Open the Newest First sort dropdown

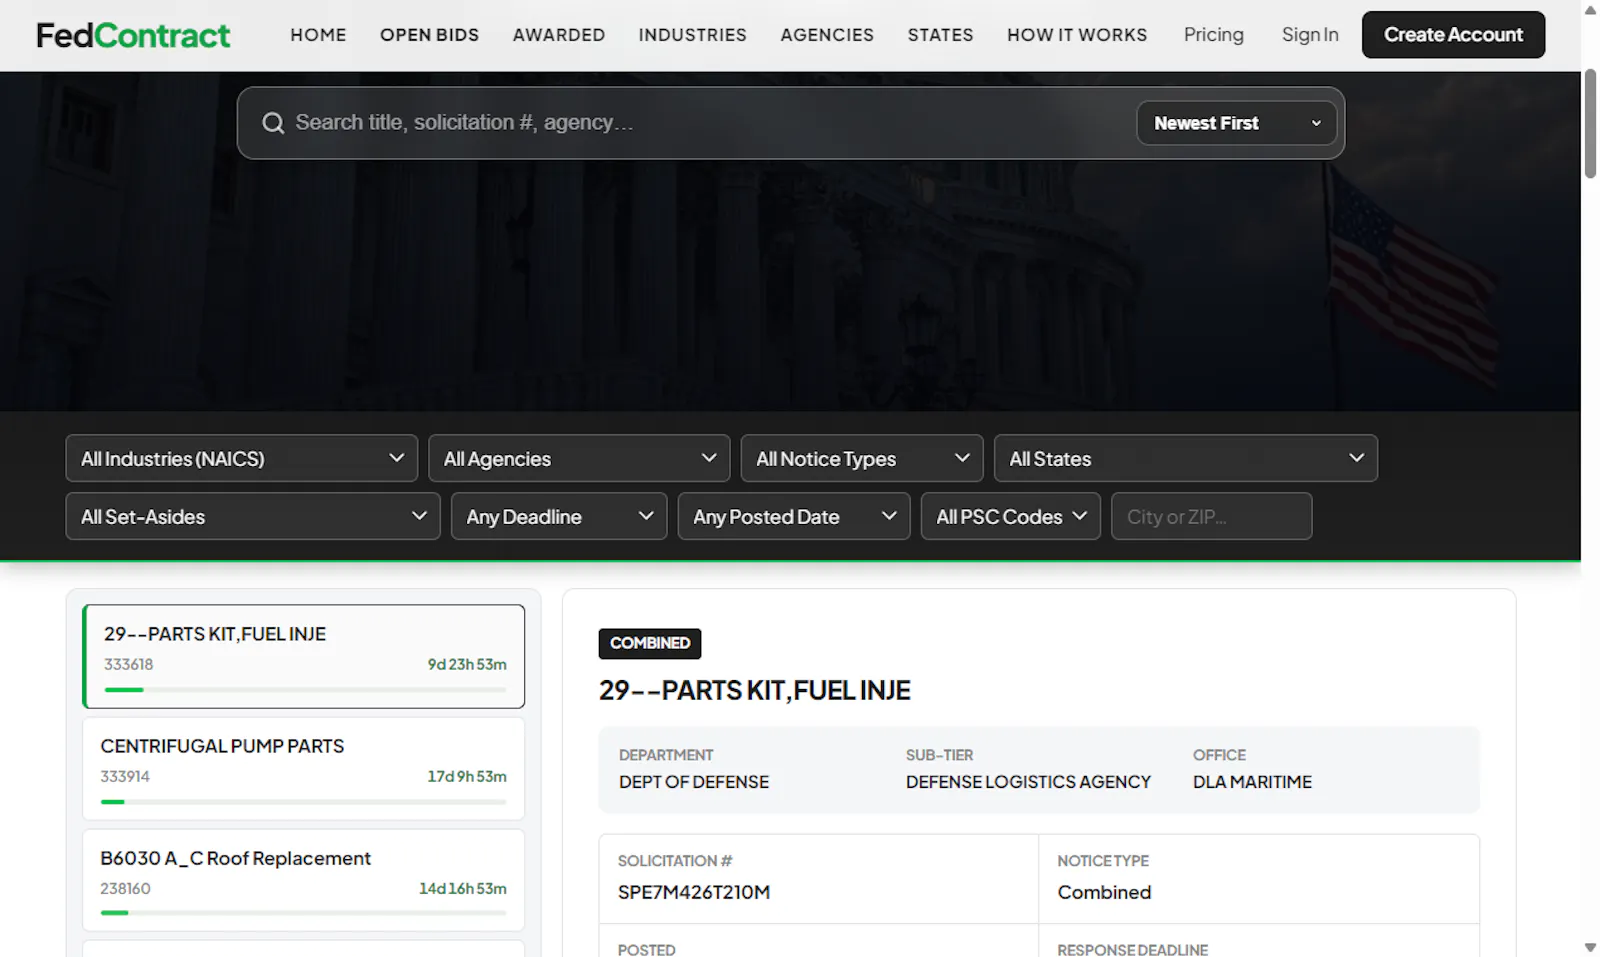[1236, 123]
